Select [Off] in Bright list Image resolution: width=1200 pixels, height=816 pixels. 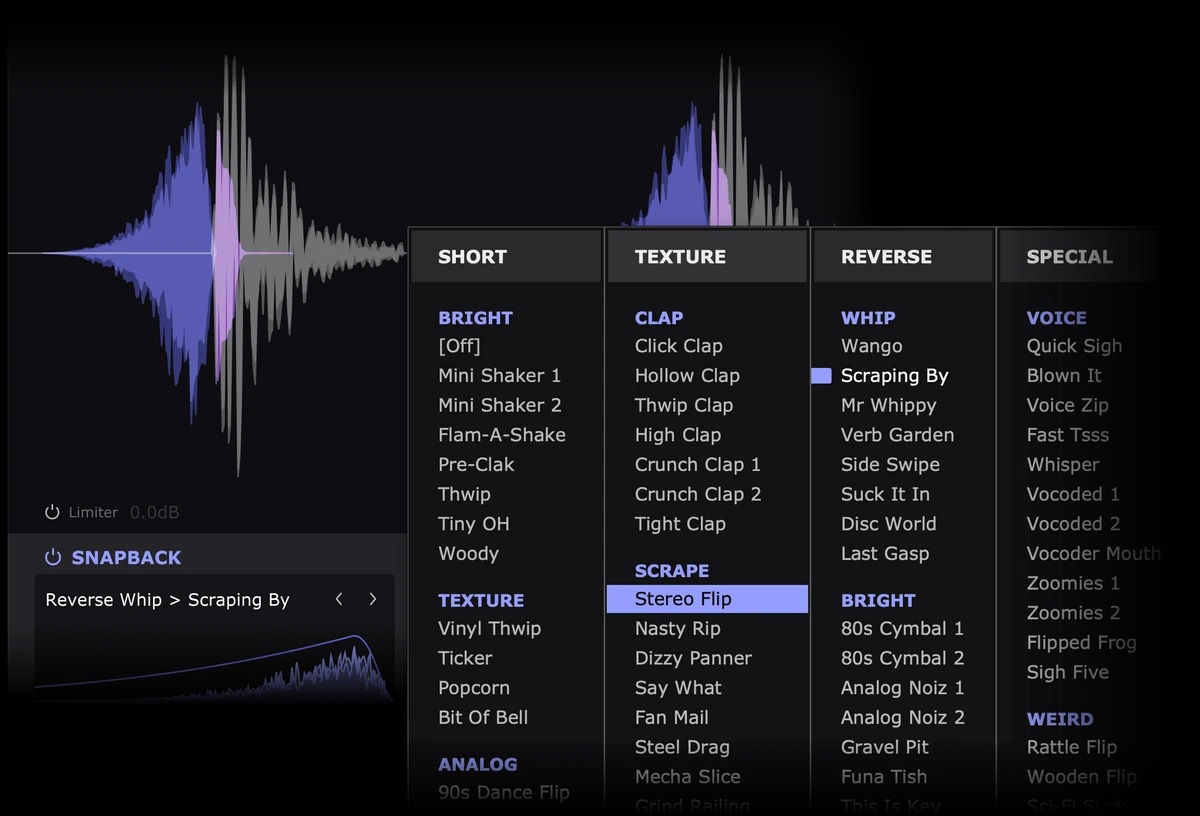[459, 346]
